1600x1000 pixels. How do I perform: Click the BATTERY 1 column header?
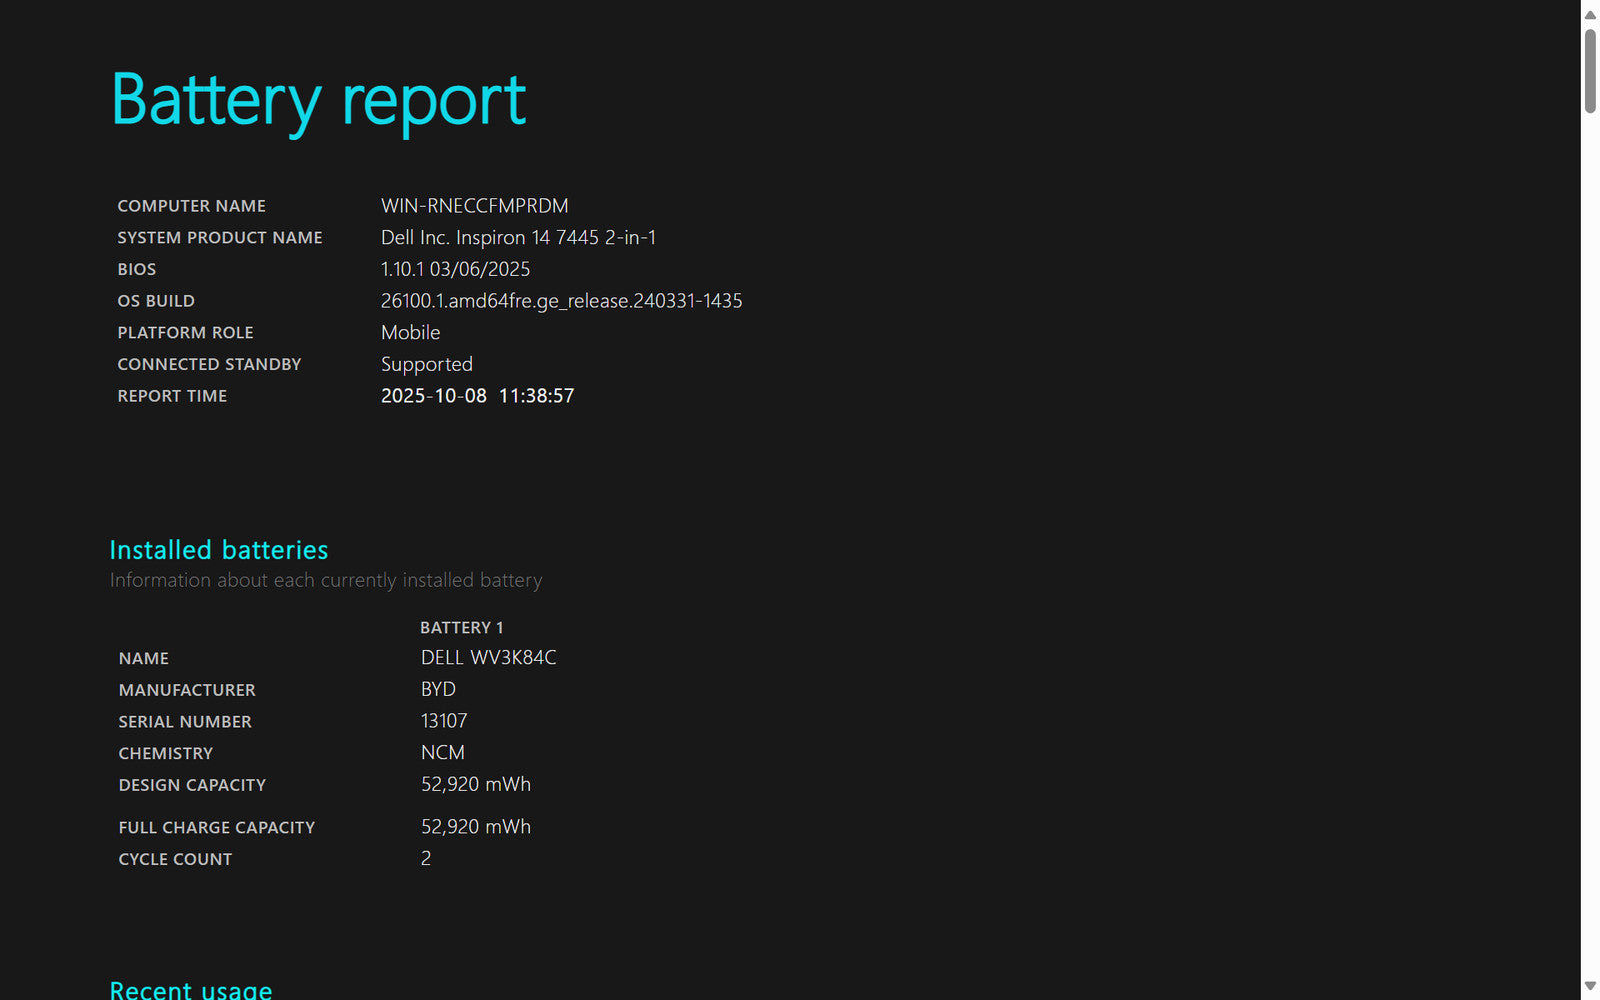[x=461, y=628]
